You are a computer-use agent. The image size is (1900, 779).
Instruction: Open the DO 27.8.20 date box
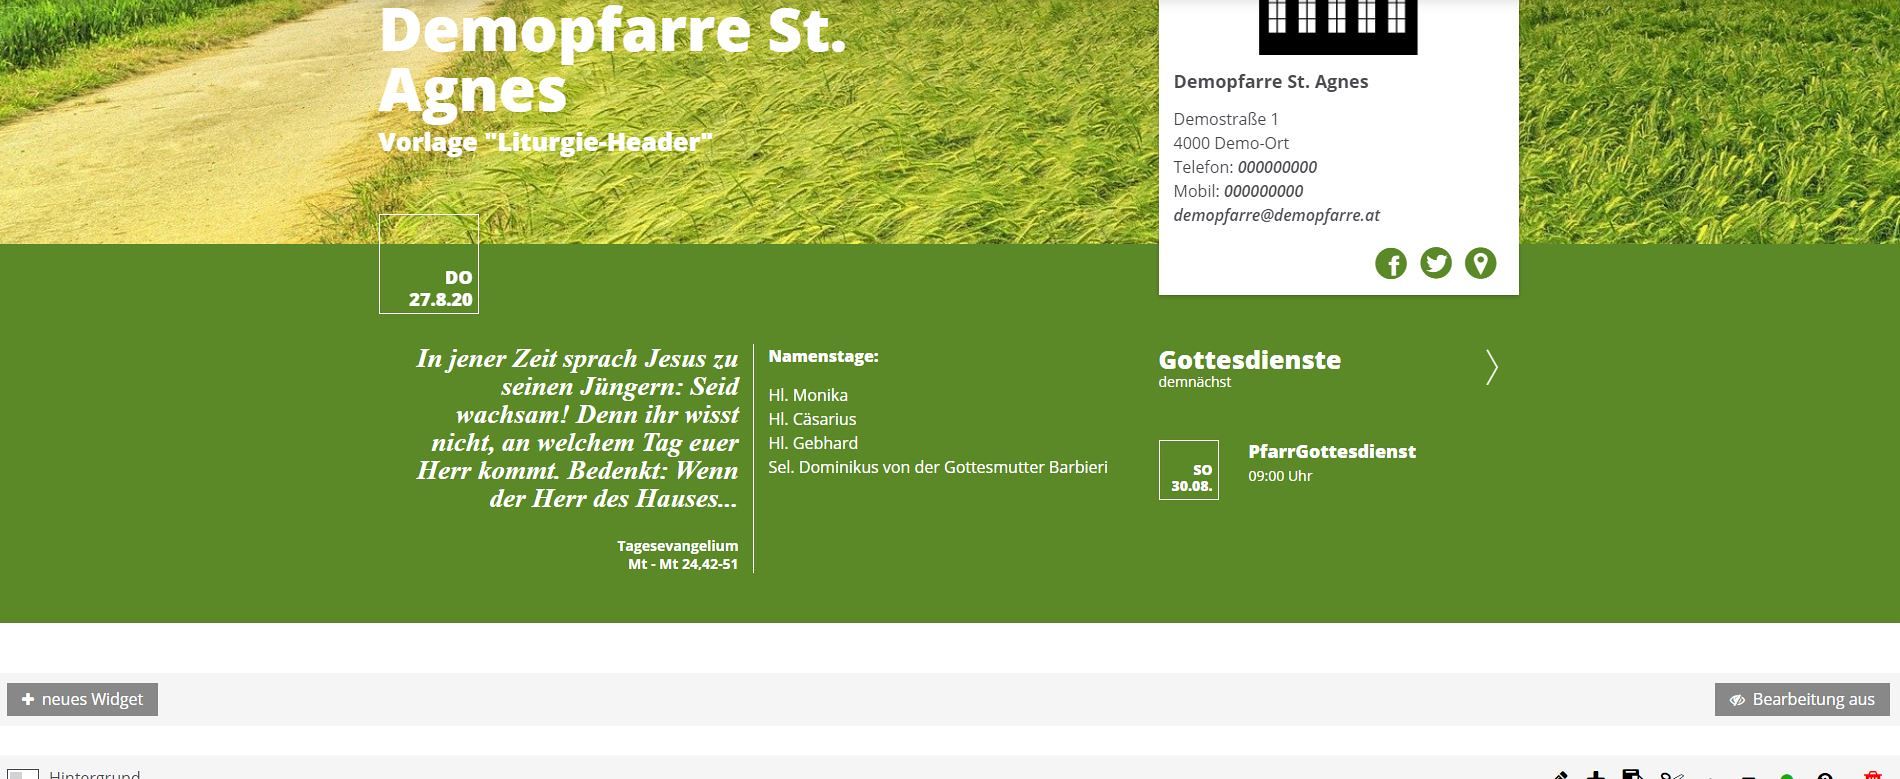[x=429, y=264]
